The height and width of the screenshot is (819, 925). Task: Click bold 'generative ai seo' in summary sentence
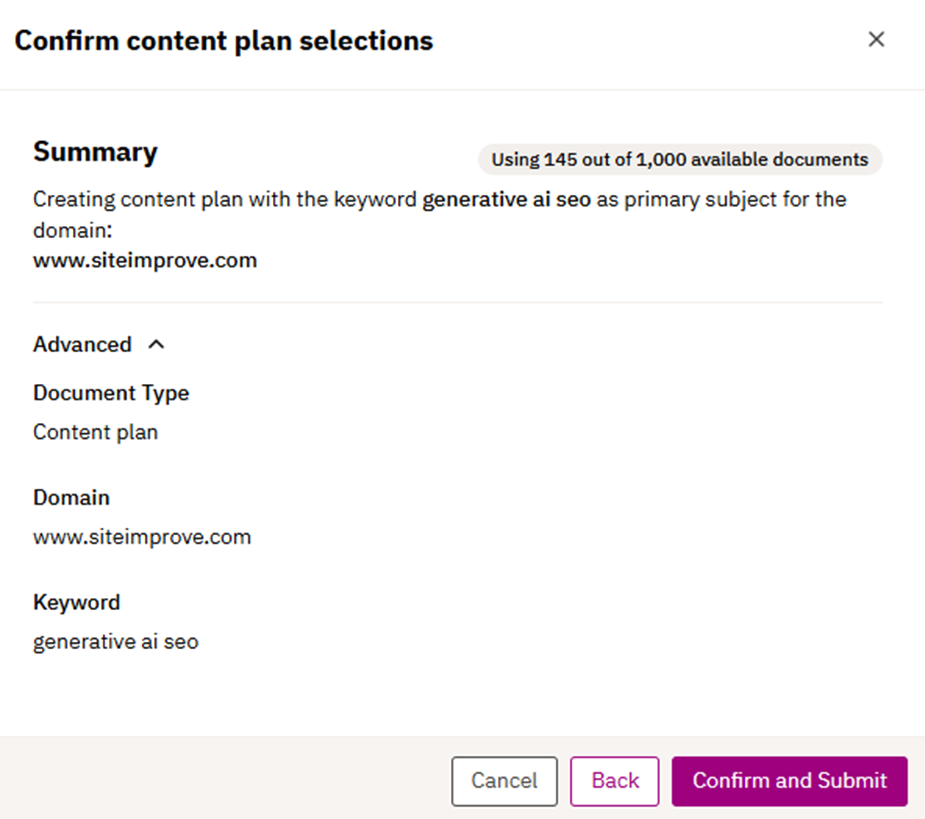coord(506,199)
